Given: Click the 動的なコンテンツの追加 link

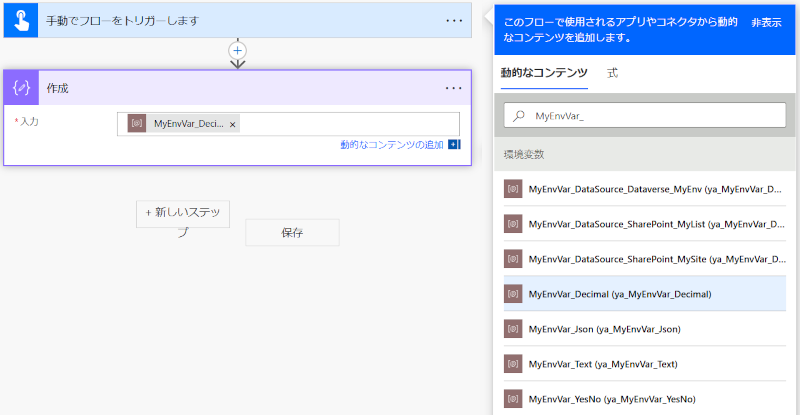Looking at the screenshot, I should [391, 145].
